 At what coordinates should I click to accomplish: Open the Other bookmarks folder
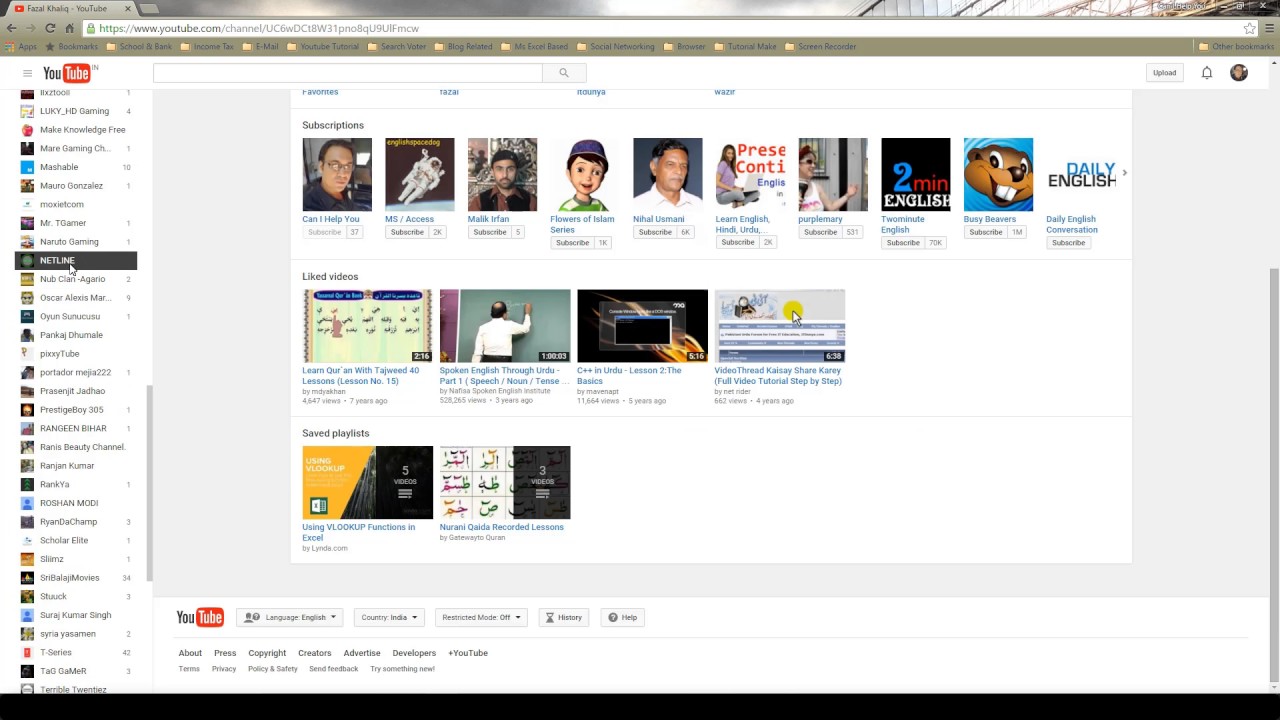(1236, 47)
